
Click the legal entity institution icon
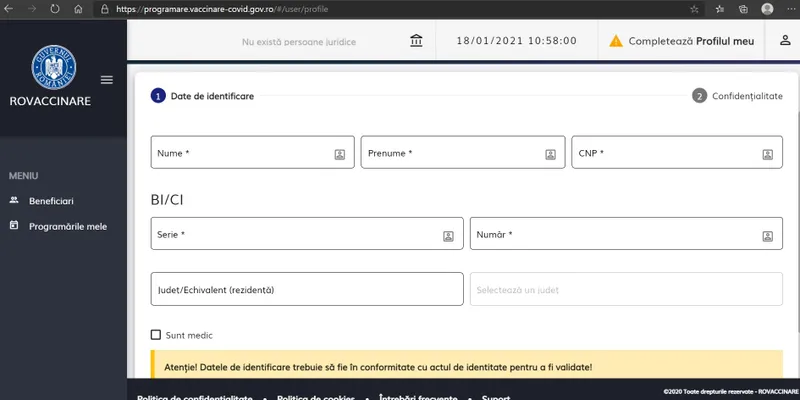point(416,41)
